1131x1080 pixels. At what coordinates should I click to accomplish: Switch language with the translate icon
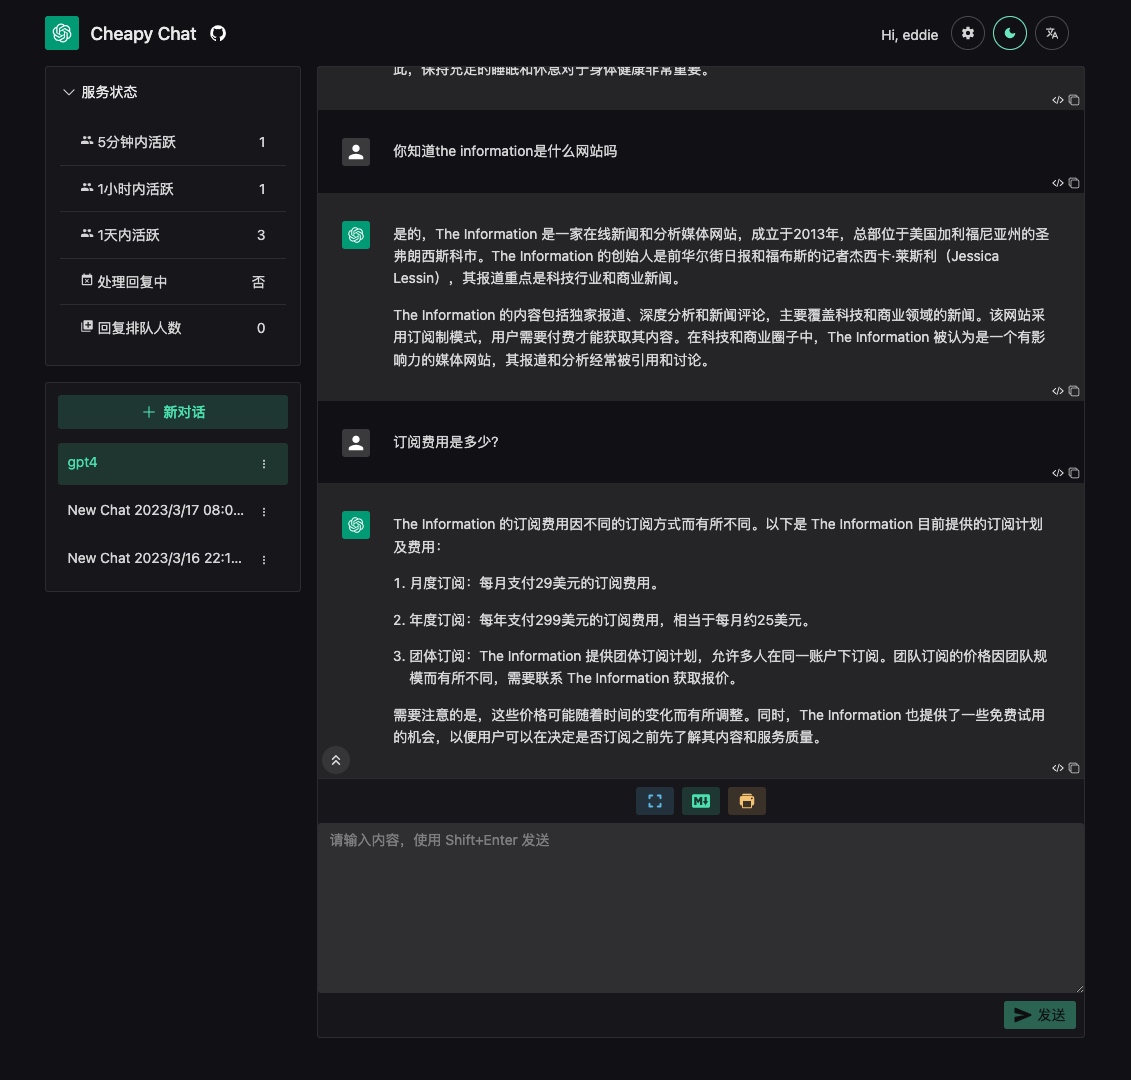tap(1052, 33)
